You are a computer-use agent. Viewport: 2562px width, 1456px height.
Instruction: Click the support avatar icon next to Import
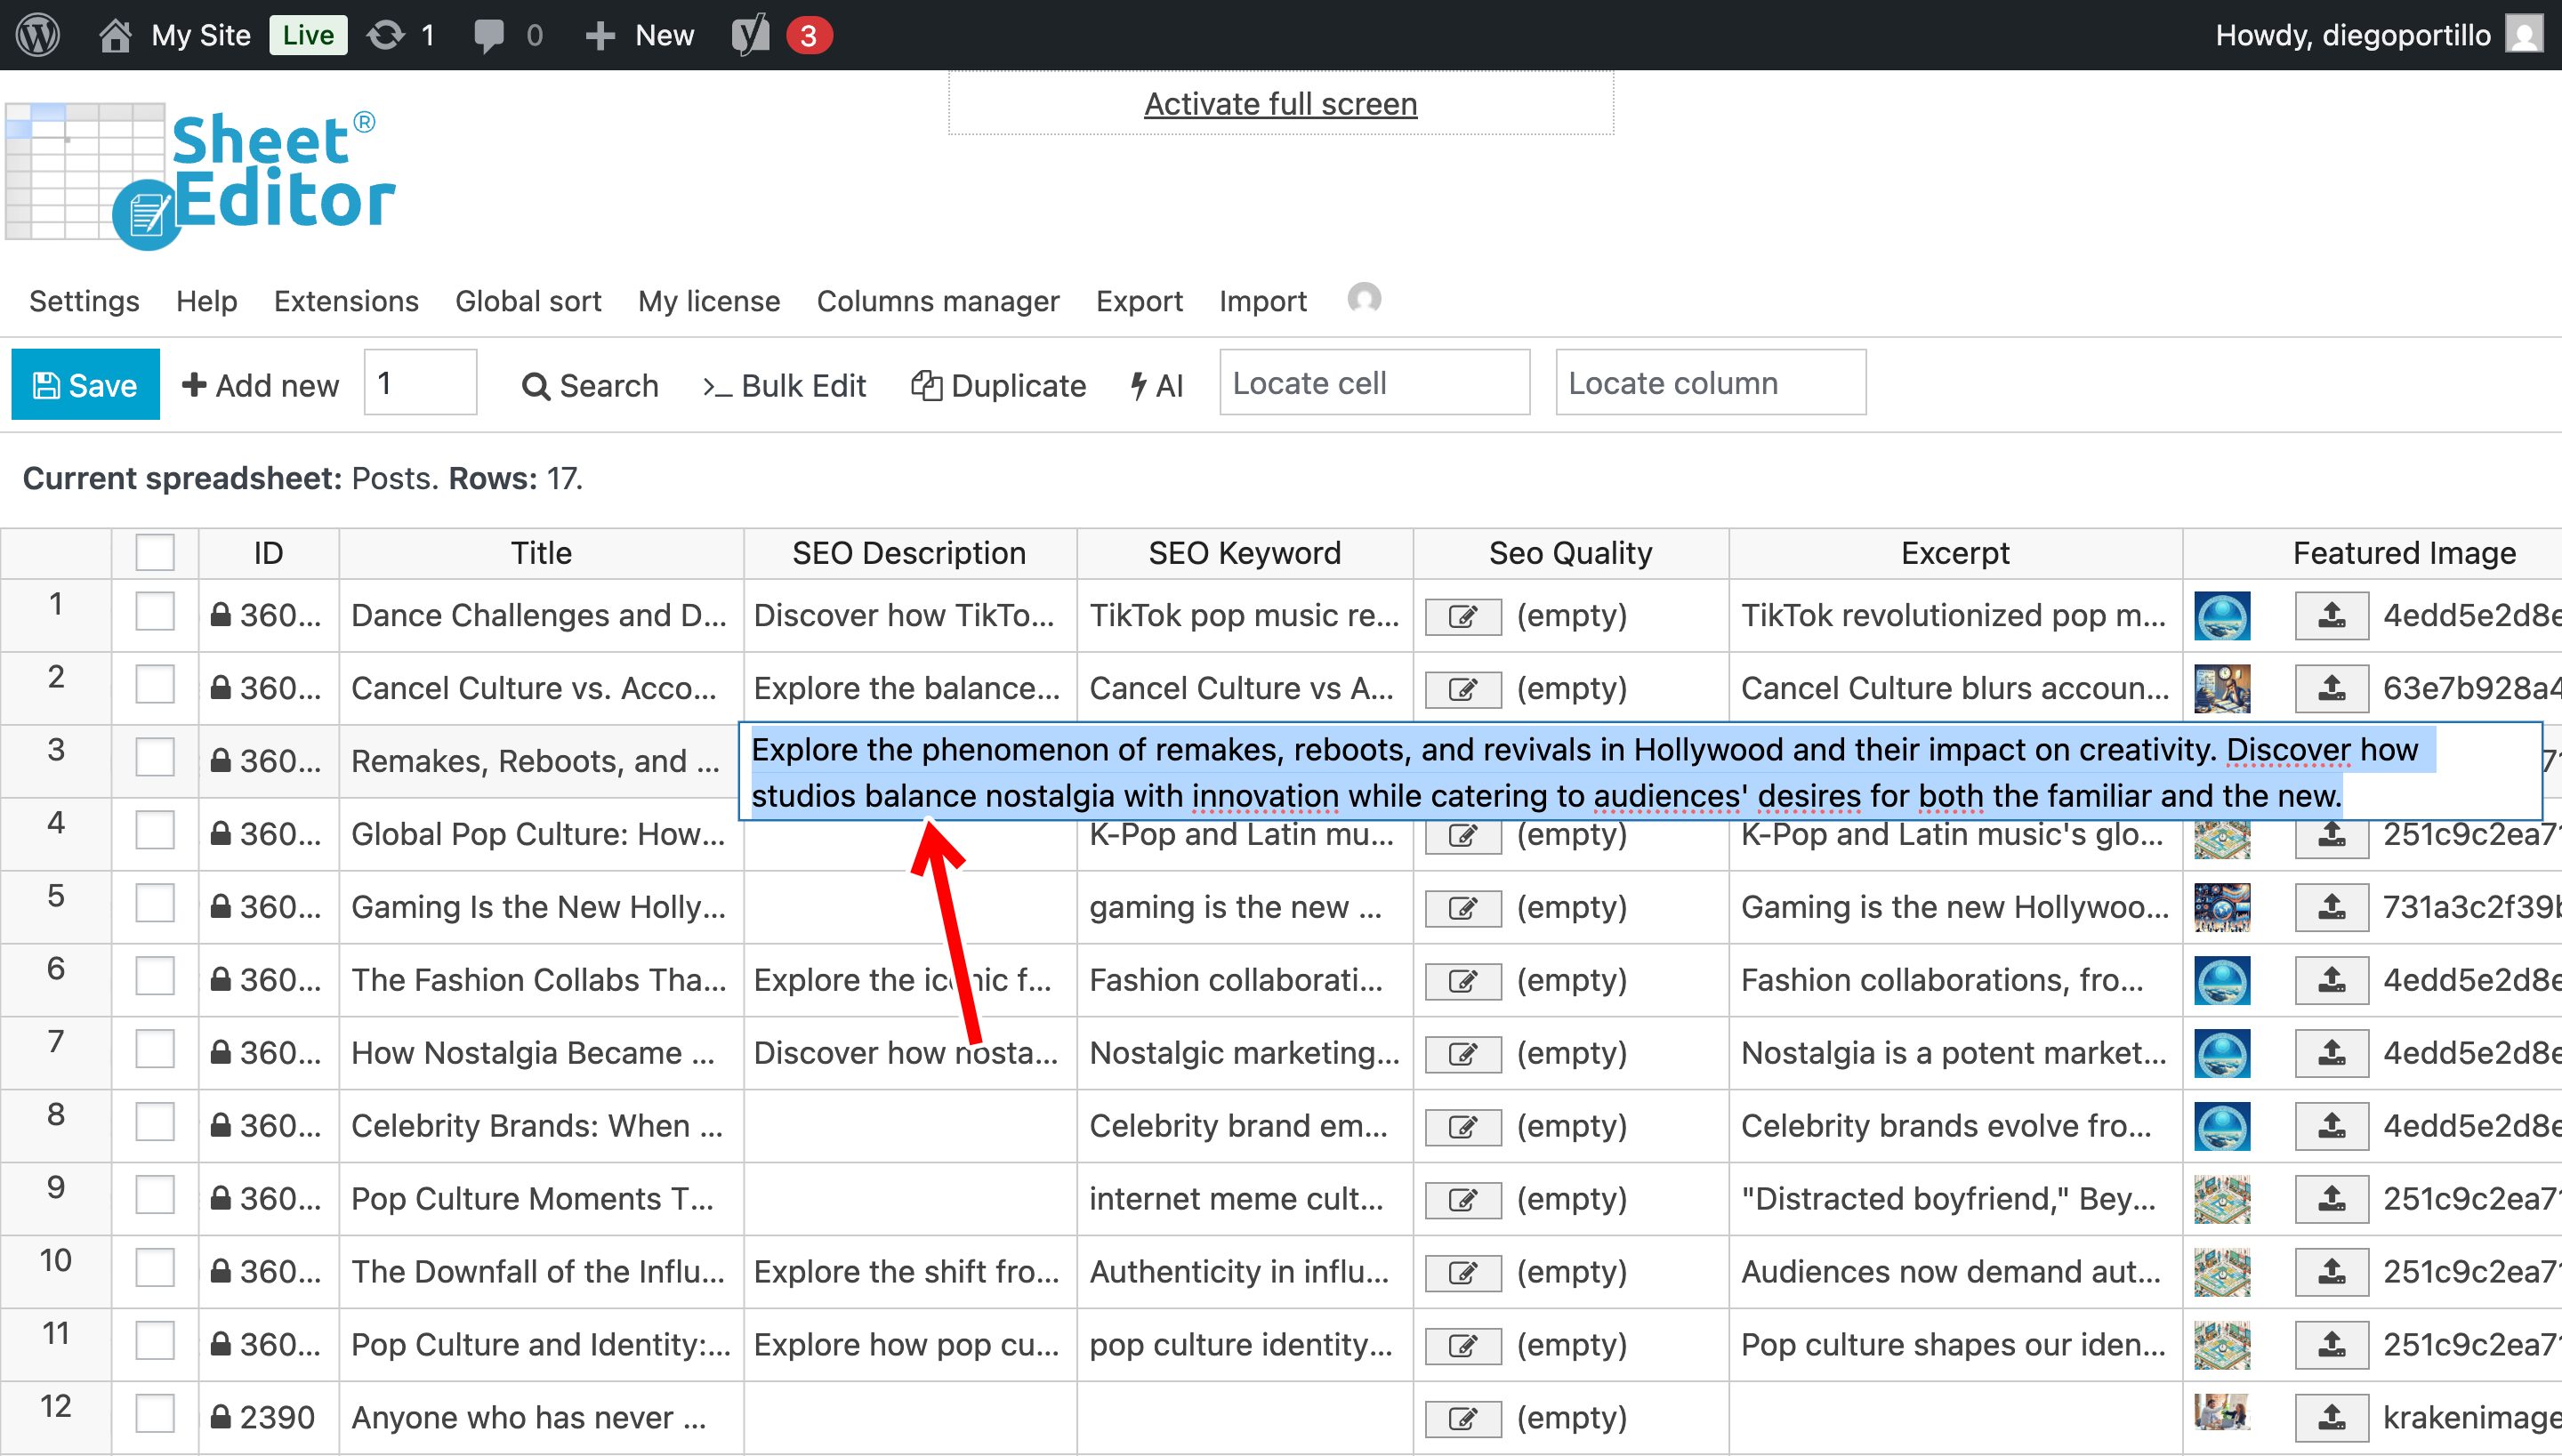tap(1364, 299)
